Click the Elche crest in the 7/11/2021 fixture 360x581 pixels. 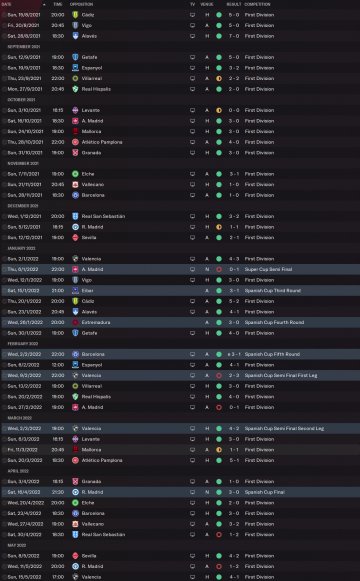pyautogui.click(x=75, y=174)
